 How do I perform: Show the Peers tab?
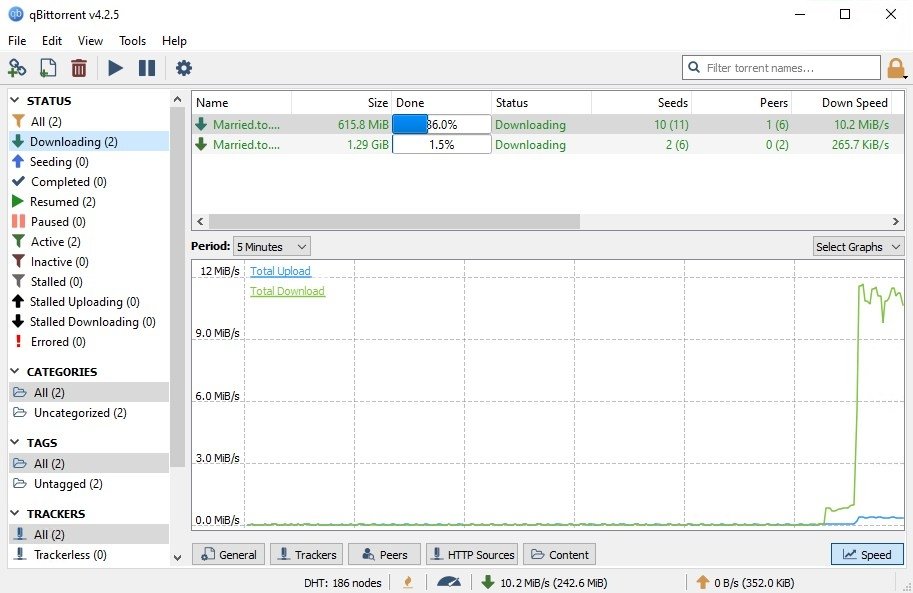(383, 554)
